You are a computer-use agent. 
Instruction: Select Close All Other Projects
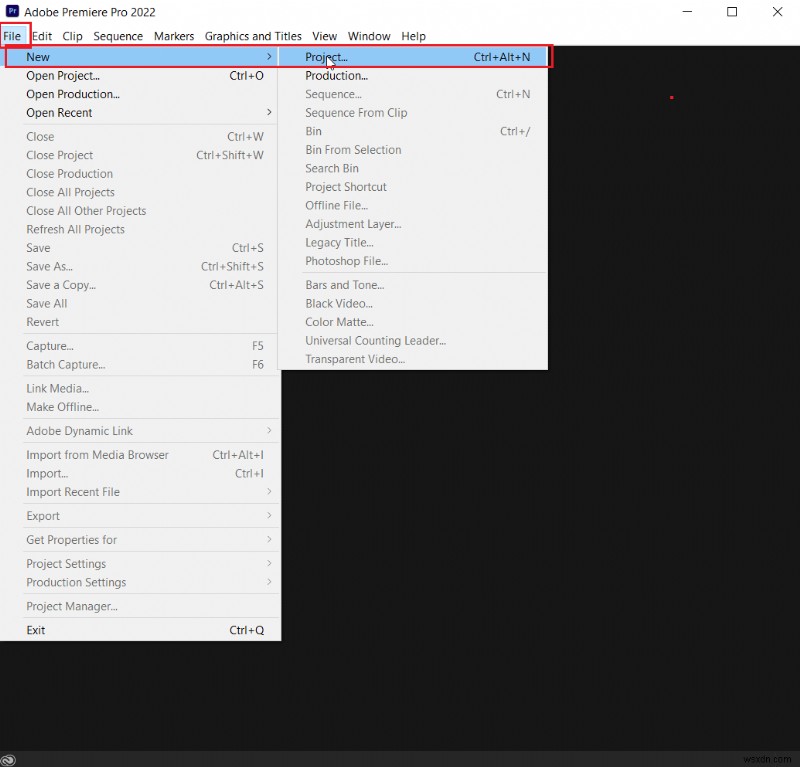[141, 211]
